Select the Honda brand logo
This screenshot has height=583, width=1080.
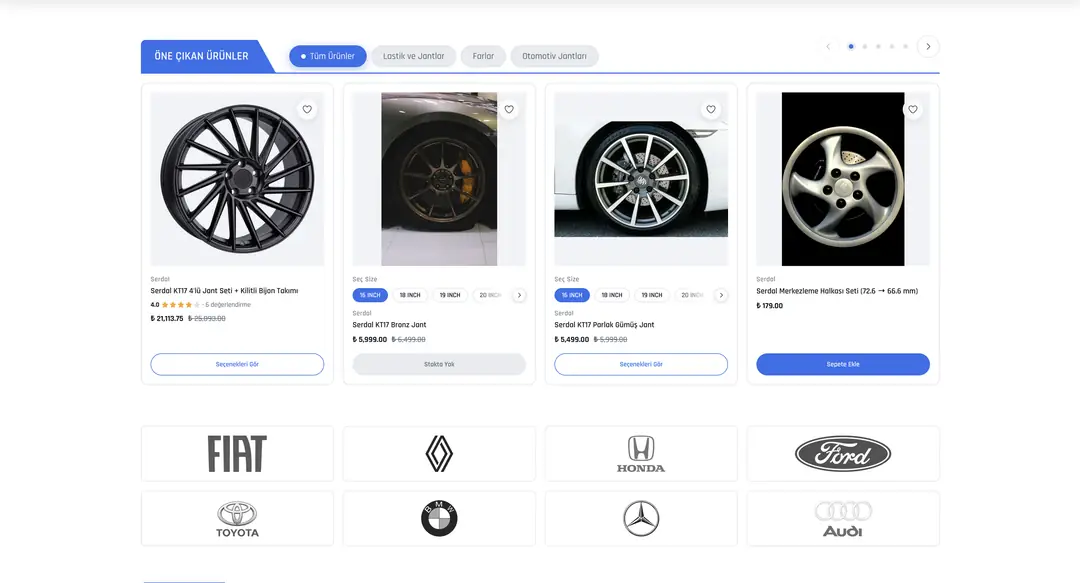pyautogui.click(x=641, y=453)
